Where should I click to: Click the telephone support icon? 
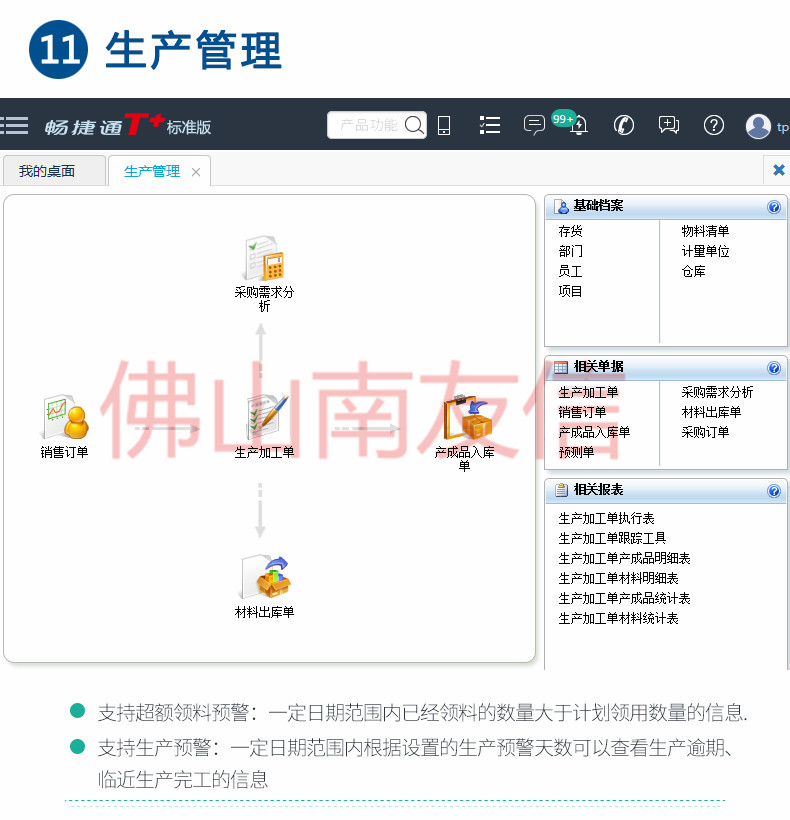624,126
